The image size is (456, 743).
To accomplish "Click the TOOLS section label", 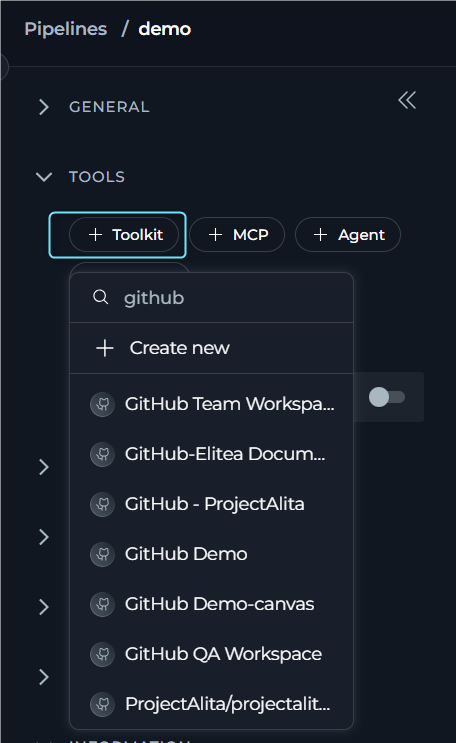I will 97,177.
